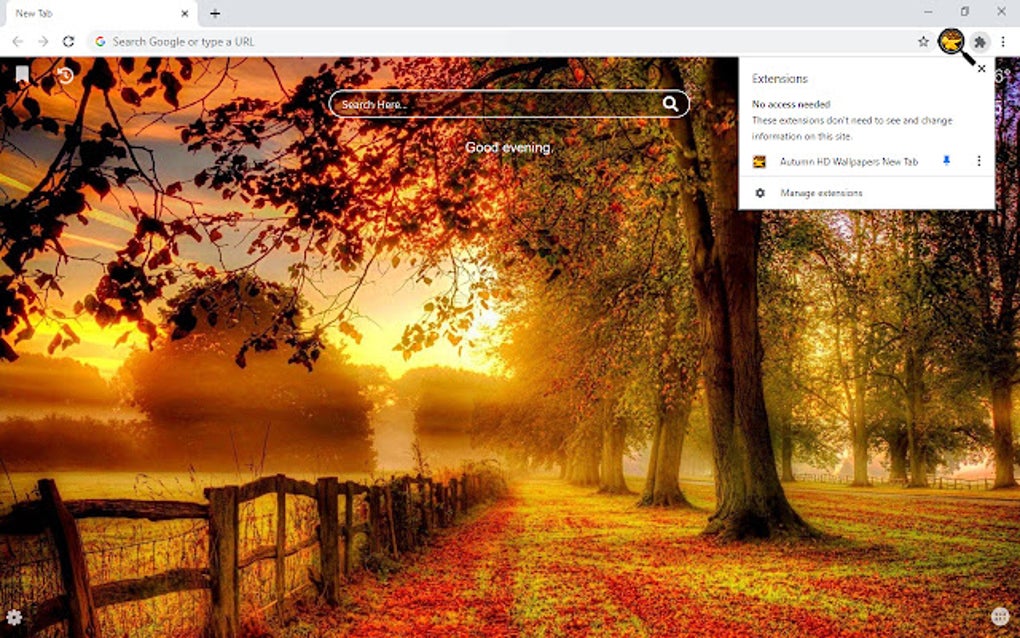Image resolution: width=1020 pixels, height=638 pixels.
Task: Click the Autumn extension icon in the list
Action: (x=759, y=162)
